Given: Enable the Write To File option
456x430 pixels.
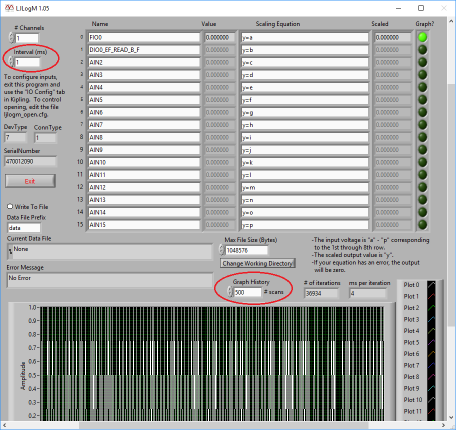Looking at the screenshot, I should pos(10,207).
